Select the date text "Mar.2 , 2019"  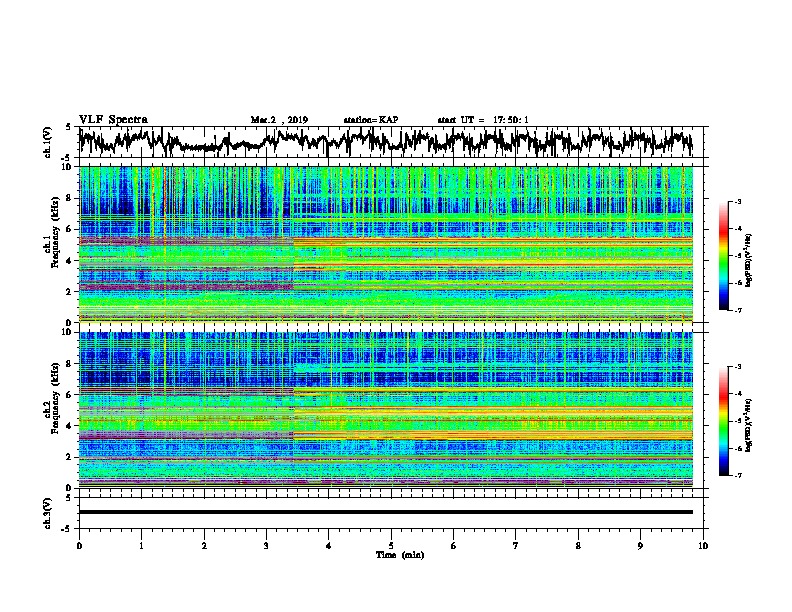pyautogui.click(x=279, y=120)
